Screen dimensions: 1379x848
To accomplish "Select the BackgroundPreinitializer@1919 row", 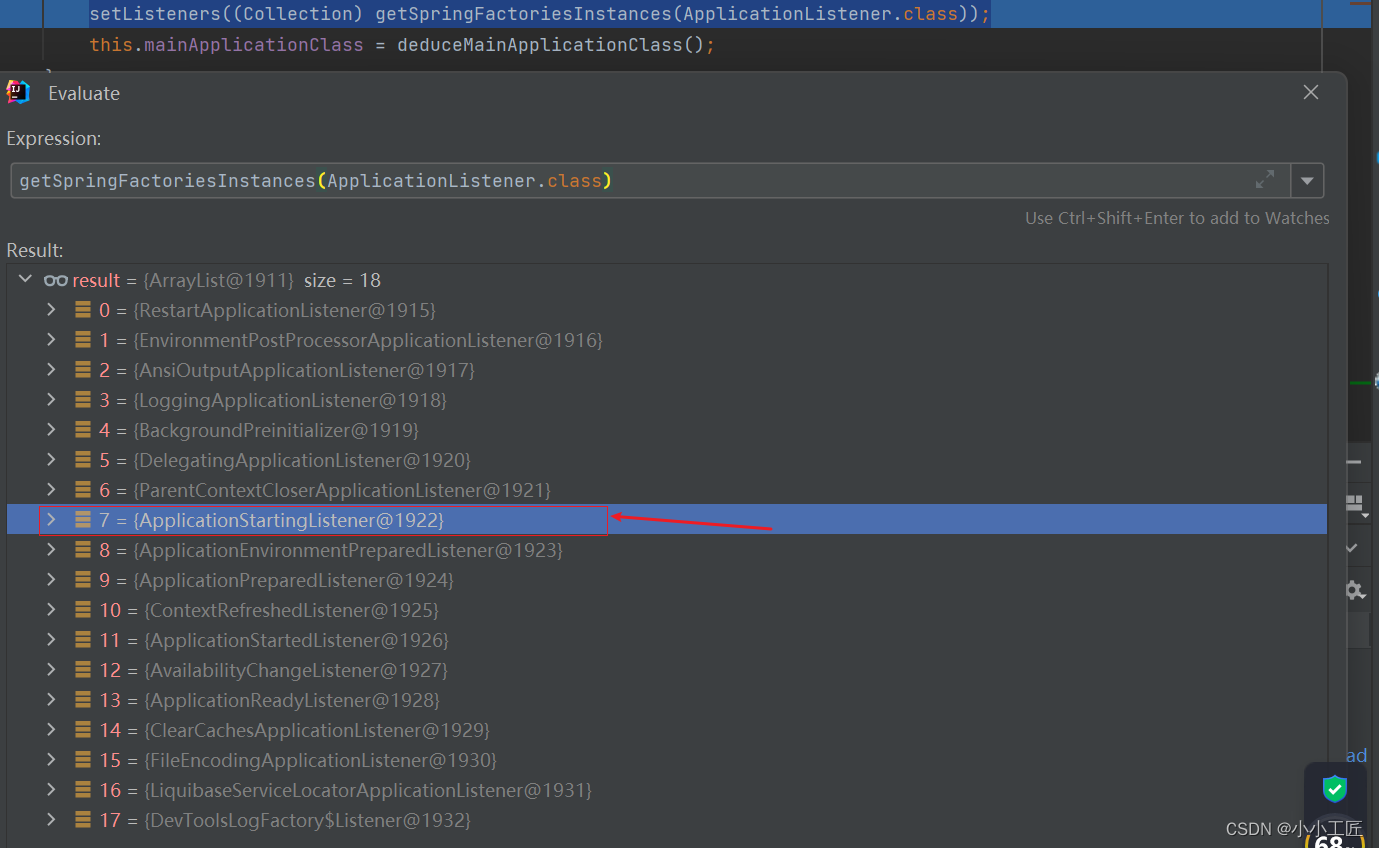I will click(x=667, y=430).
